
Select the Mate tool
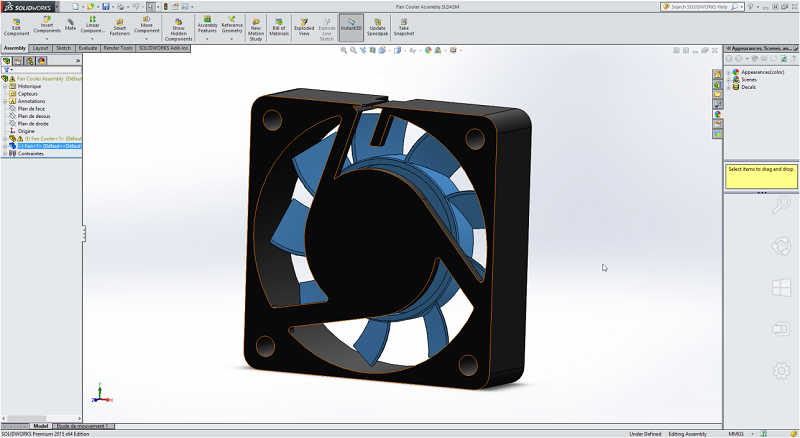(70, 24)
